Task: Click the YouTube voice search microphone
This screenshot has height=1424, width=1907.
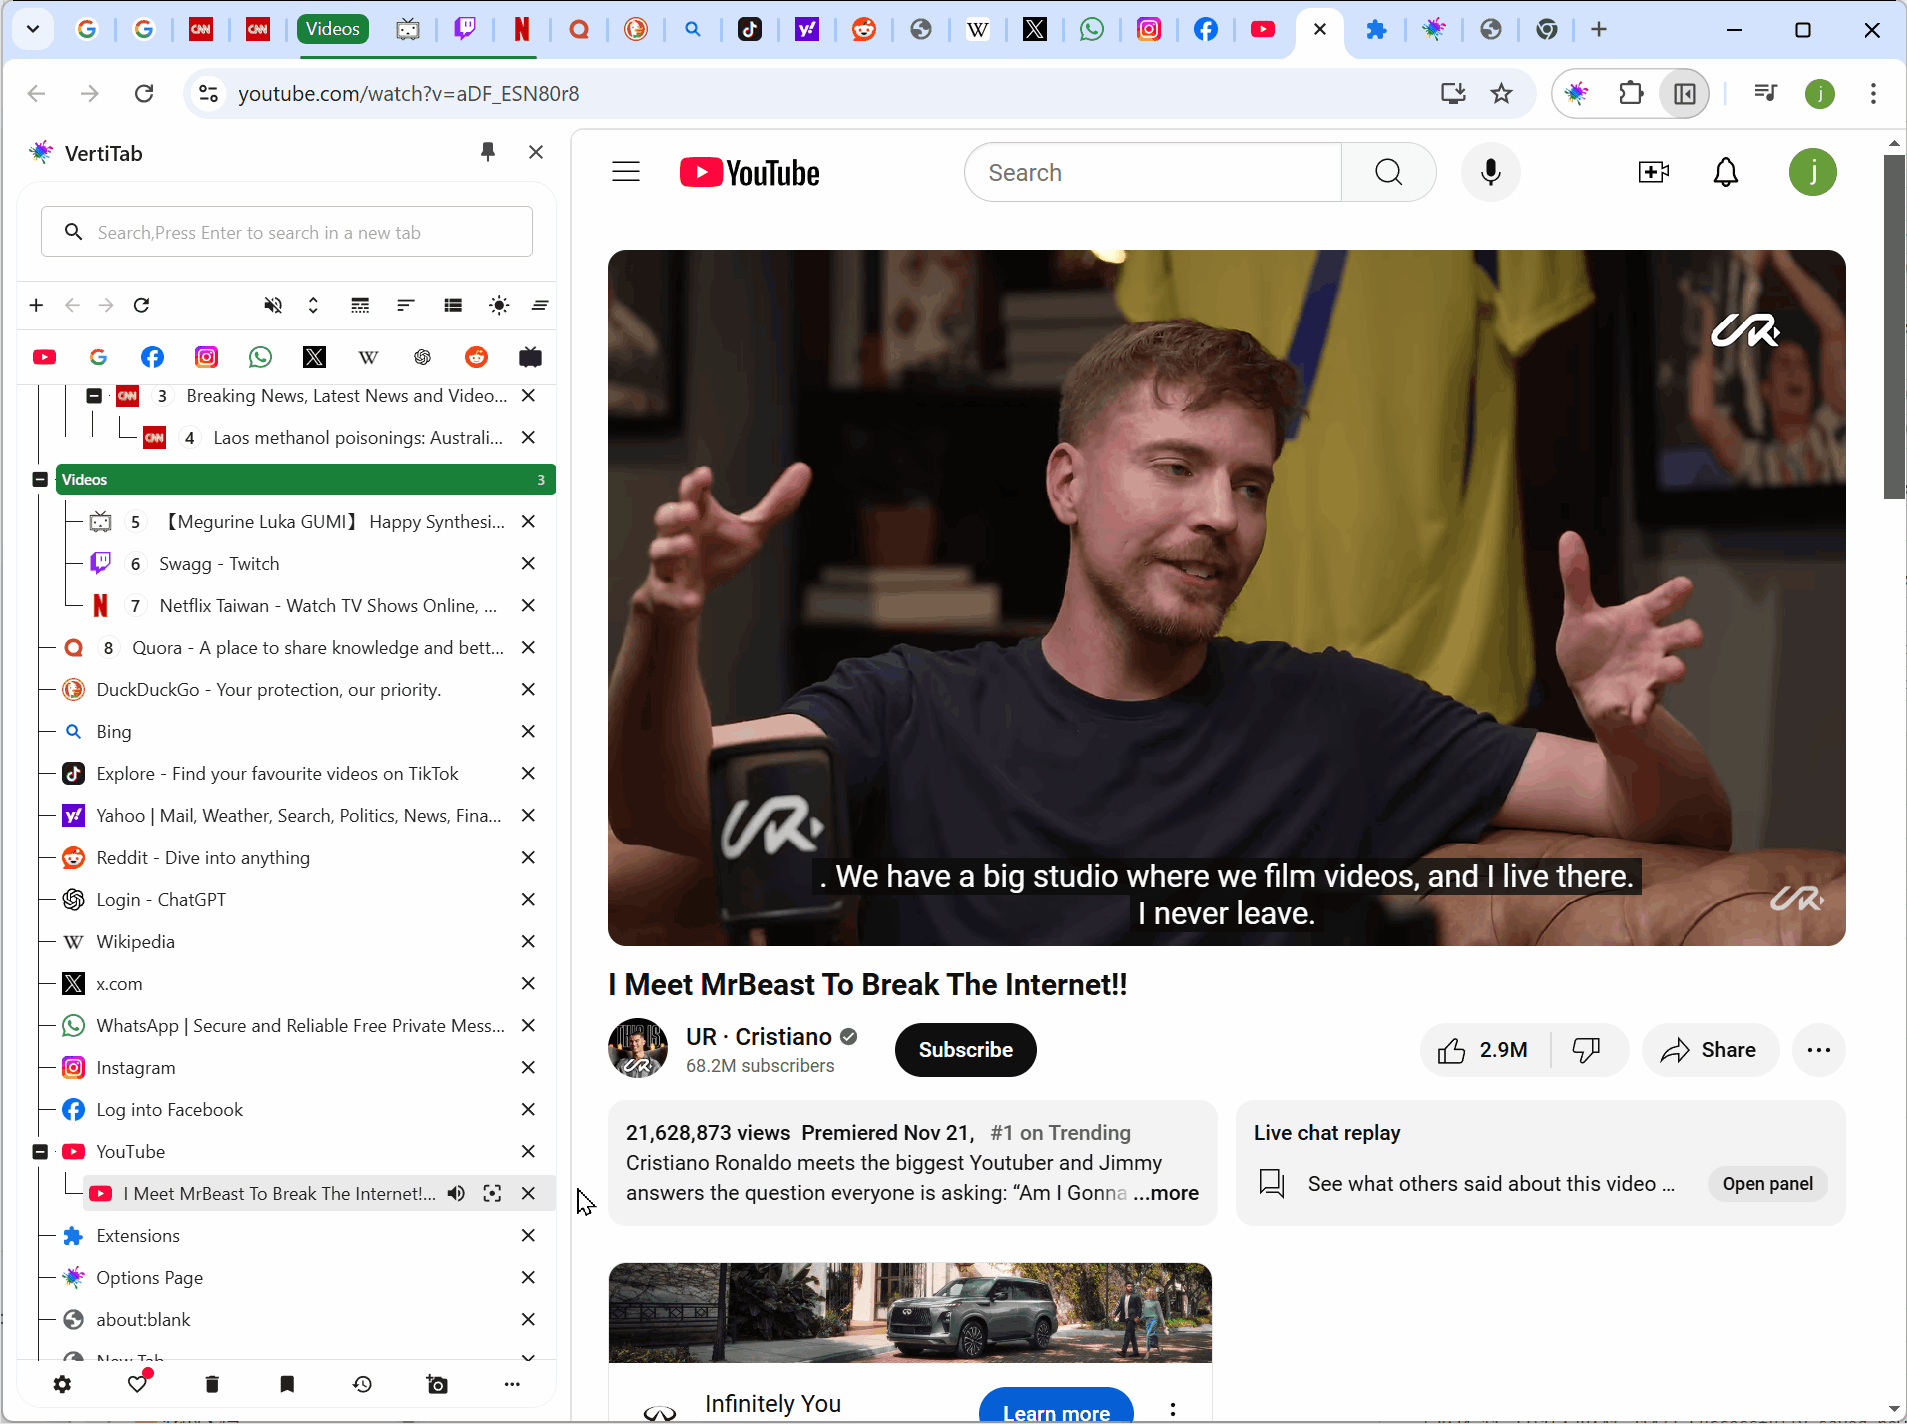Action: (x=1490, y=173)
